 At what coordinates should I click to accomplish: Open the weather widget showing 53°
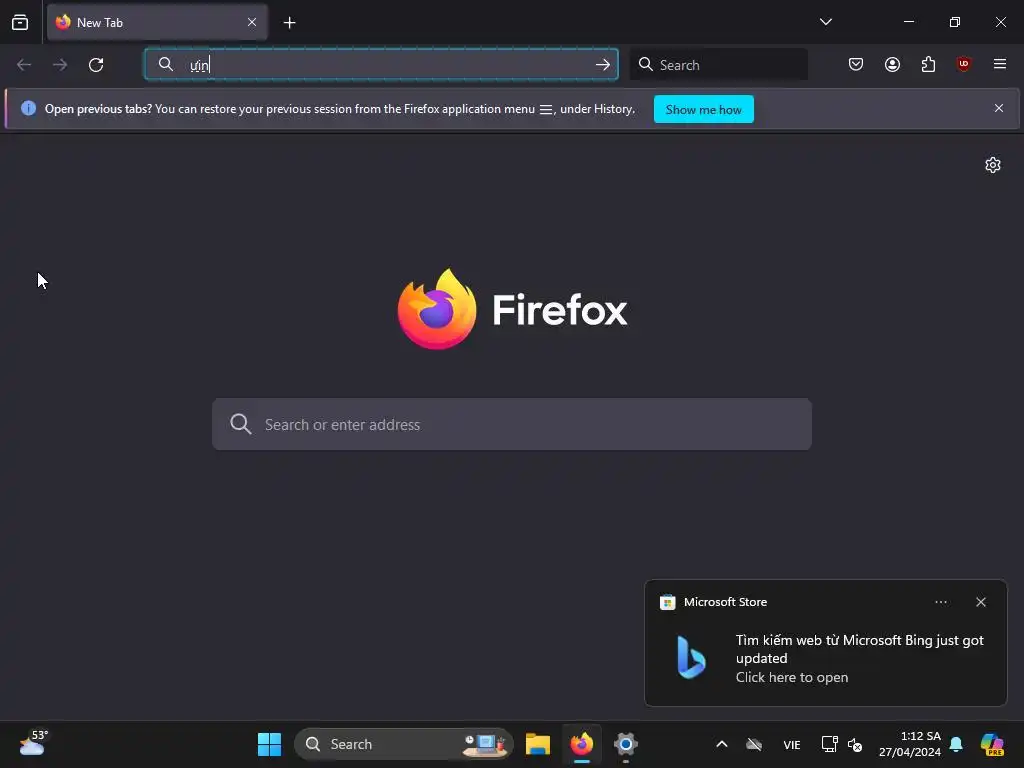tap(33, 743)
